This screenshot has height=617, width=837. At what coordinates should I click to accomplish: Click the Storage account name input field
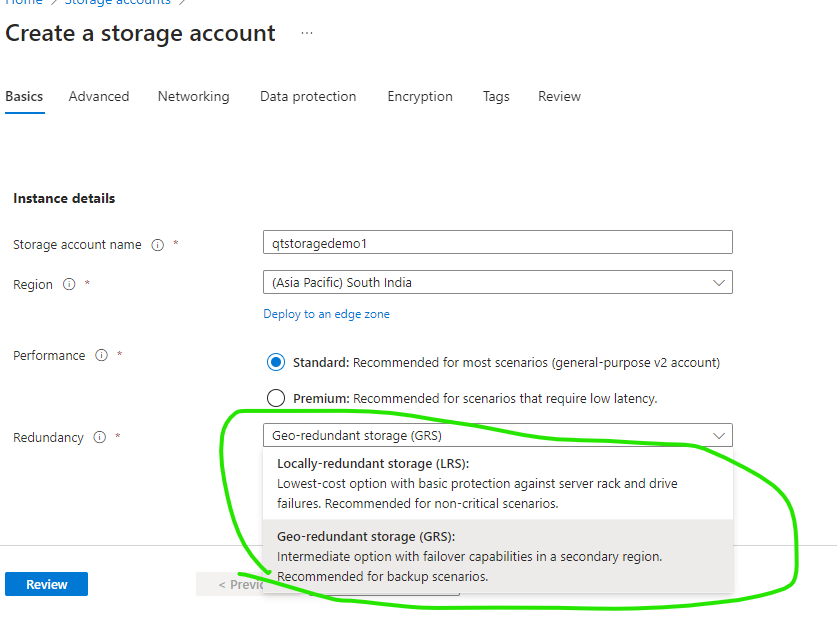coord(498,242)
